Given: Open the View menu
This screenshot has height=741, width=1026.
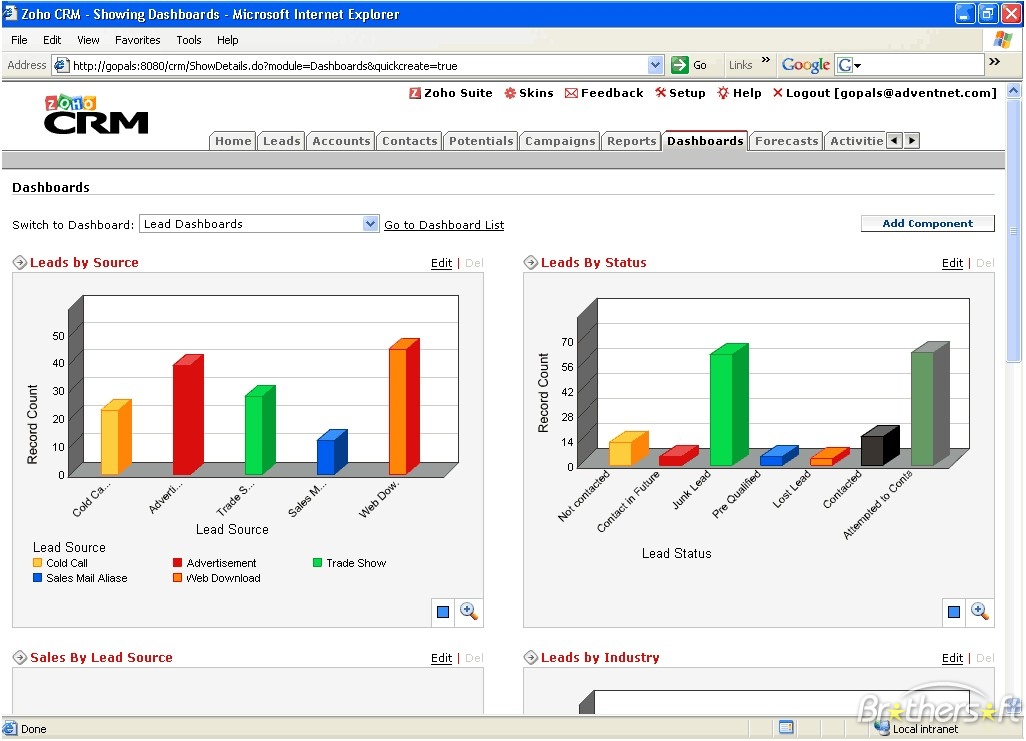Looking at the screenshot, I should (x=88, y=40).
